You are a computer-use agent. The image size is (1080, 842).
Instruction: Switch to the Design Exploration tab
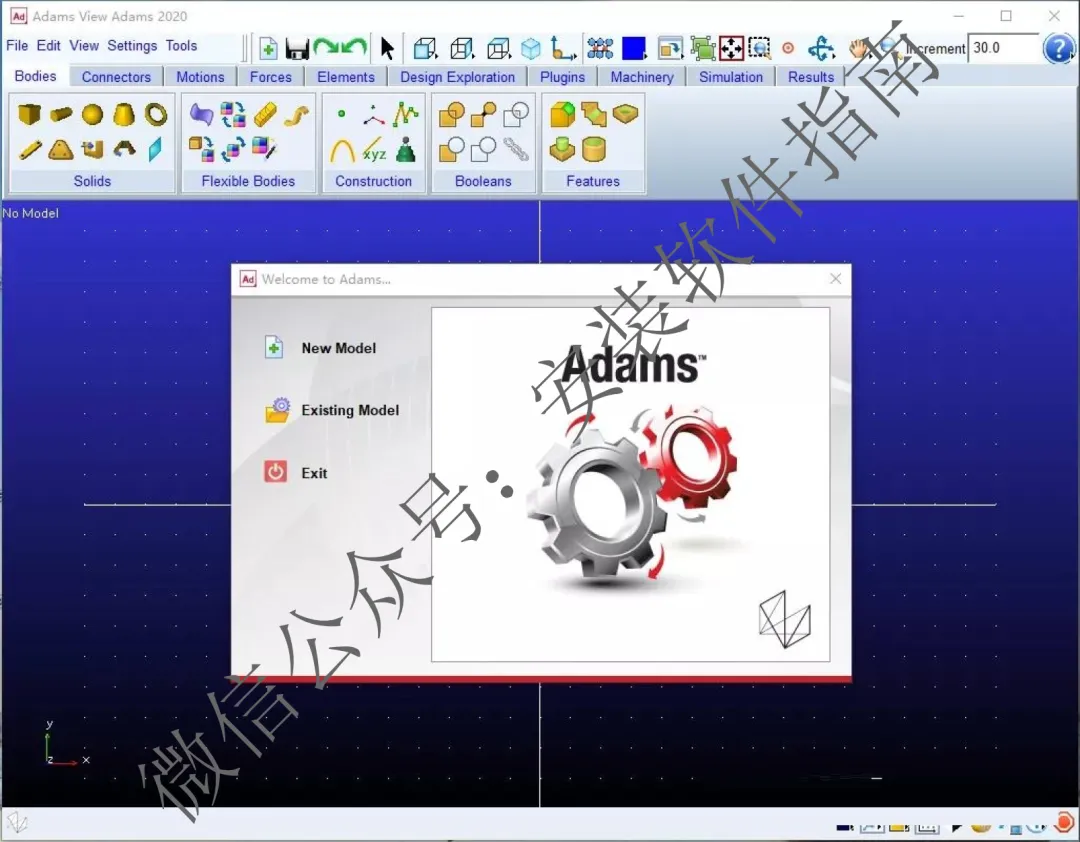tap(457, 76)
